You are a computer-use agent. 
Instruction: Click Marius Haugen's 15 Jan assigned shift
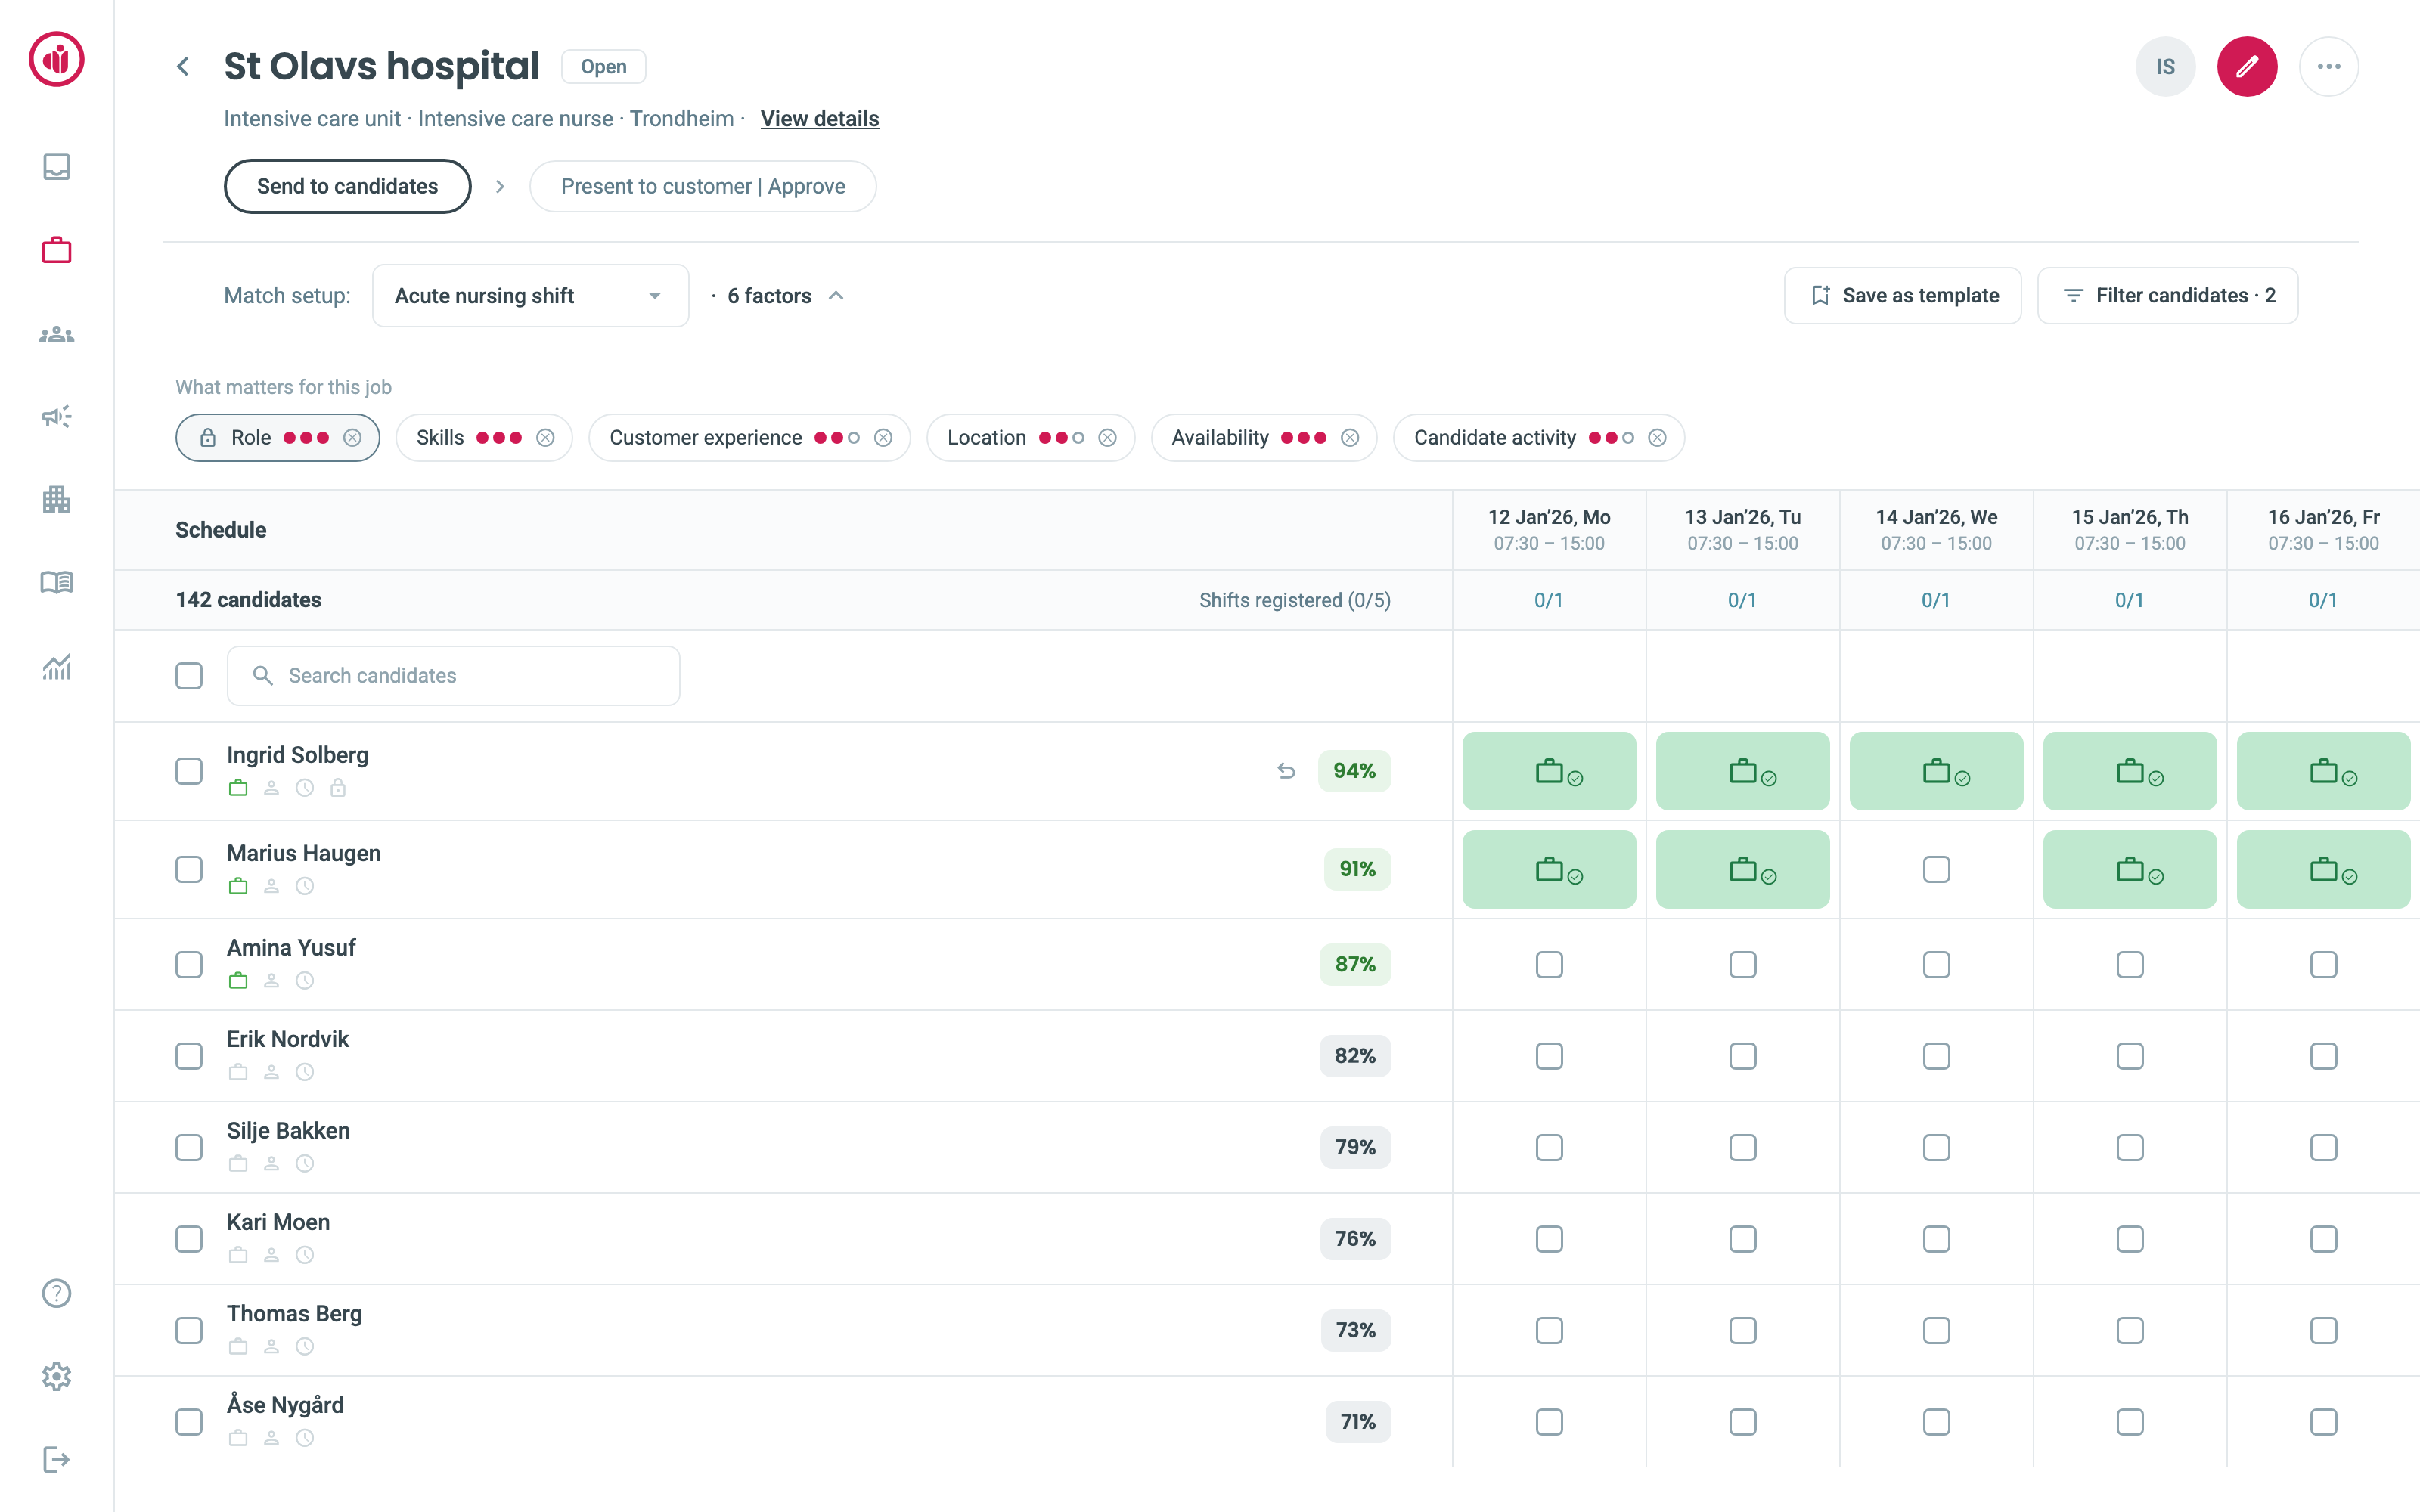[2130, 869]
